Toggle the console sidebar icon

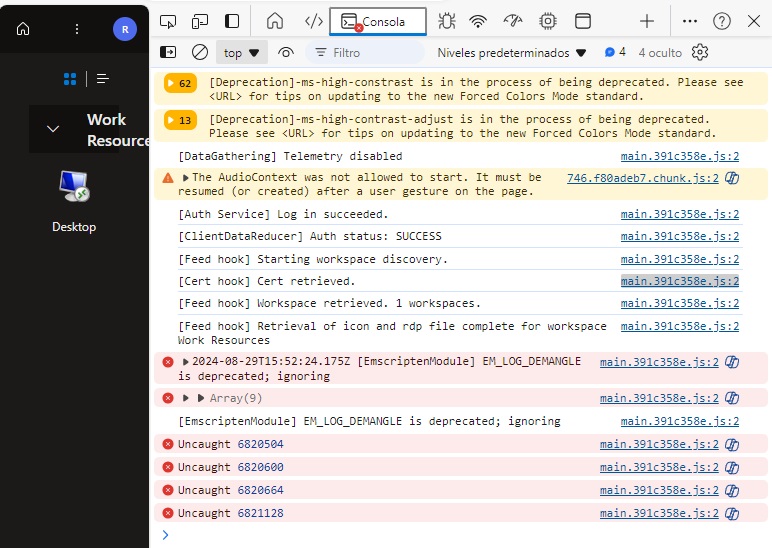pos(168,52)
